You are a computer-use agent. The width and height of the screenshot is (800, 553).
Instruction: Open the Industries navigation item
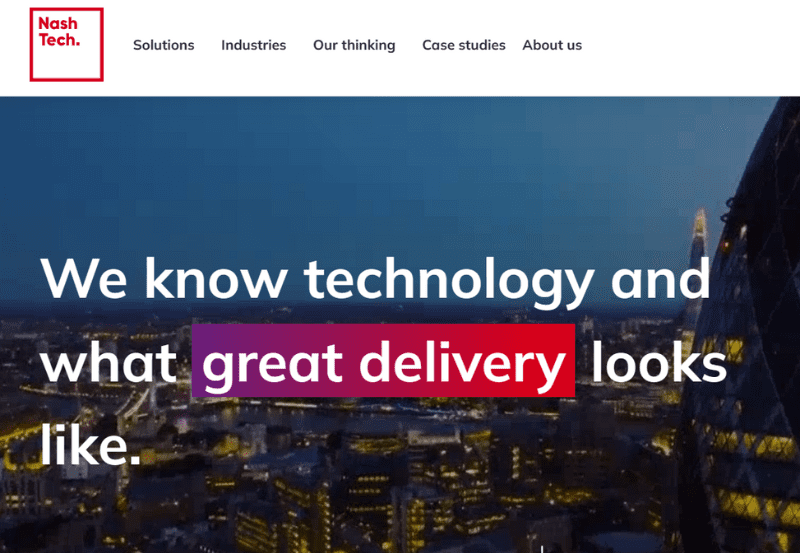click(254, 45)
